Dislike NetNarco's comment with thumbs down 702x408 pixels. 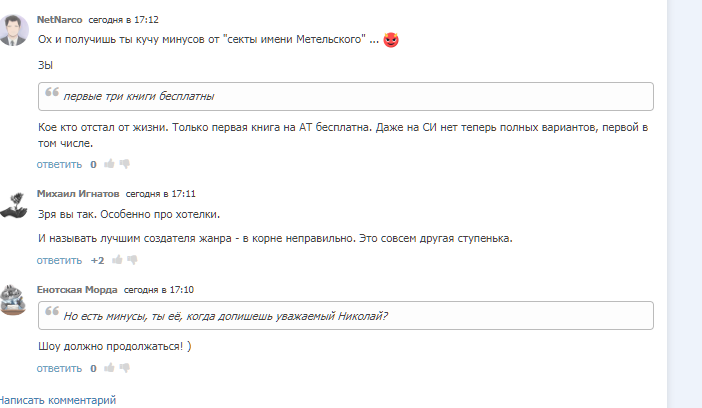click(125, 163)
